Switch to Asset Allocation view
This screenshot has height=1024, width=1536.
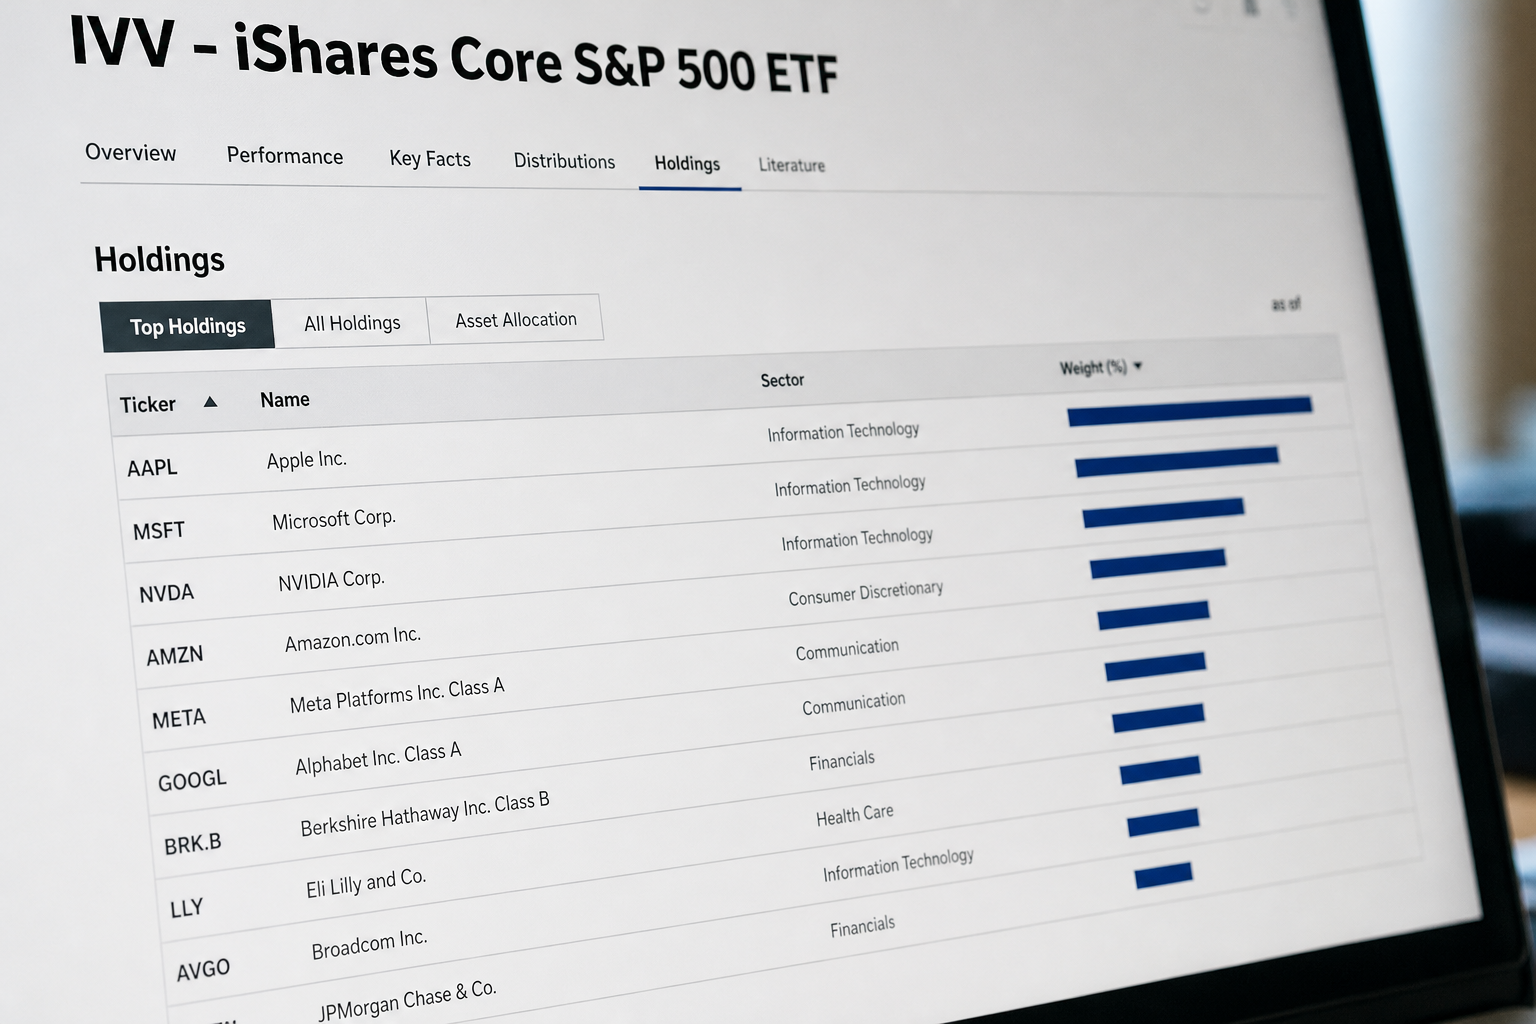pyautogui.click(x=516, y=320)
